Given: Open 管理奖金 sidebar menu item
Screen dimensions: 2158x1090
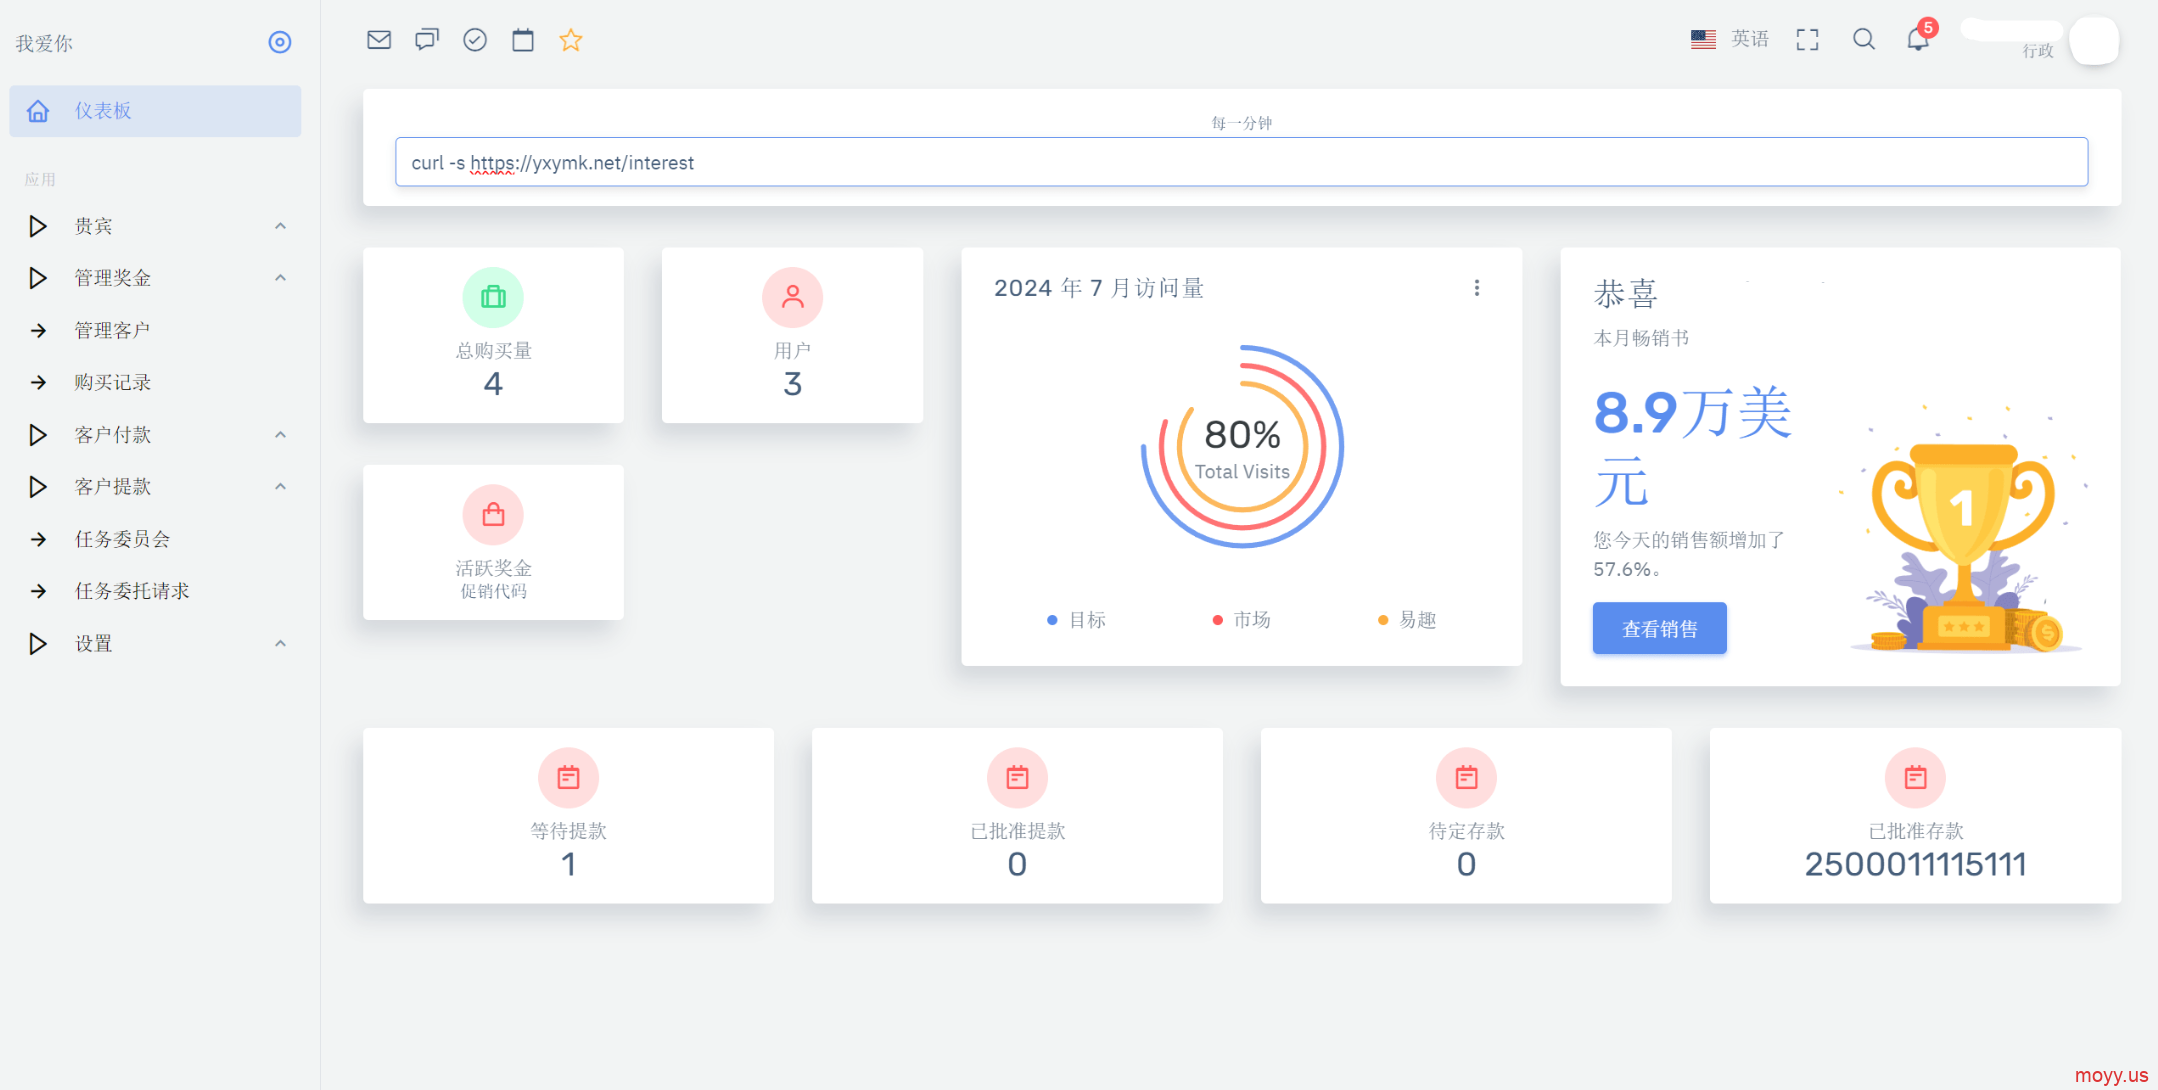Looking at the screenshot, I should (x=155, y=278).
